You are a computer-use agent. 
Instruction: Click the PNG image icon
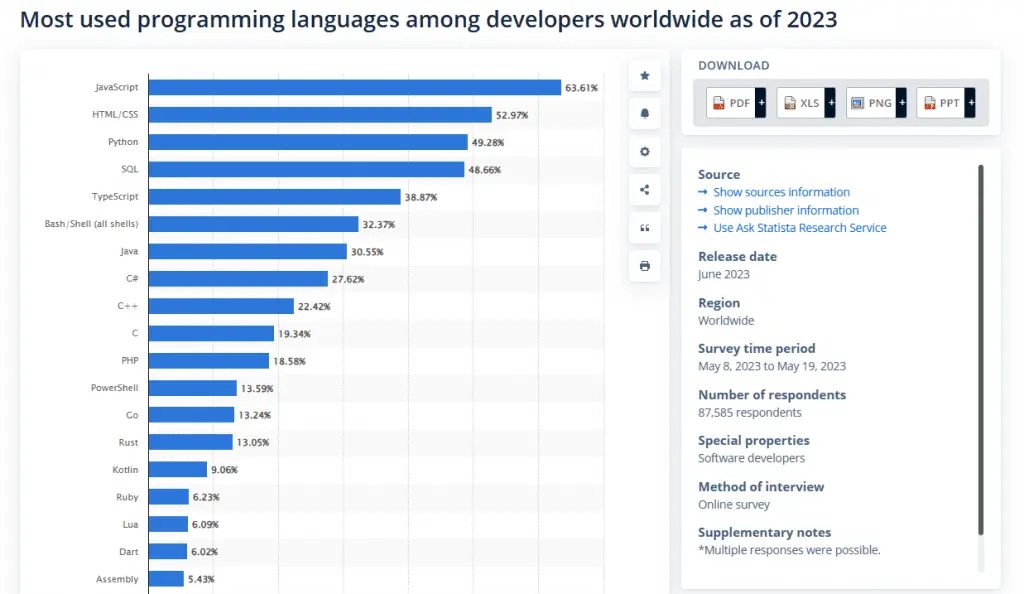[857, 102]
